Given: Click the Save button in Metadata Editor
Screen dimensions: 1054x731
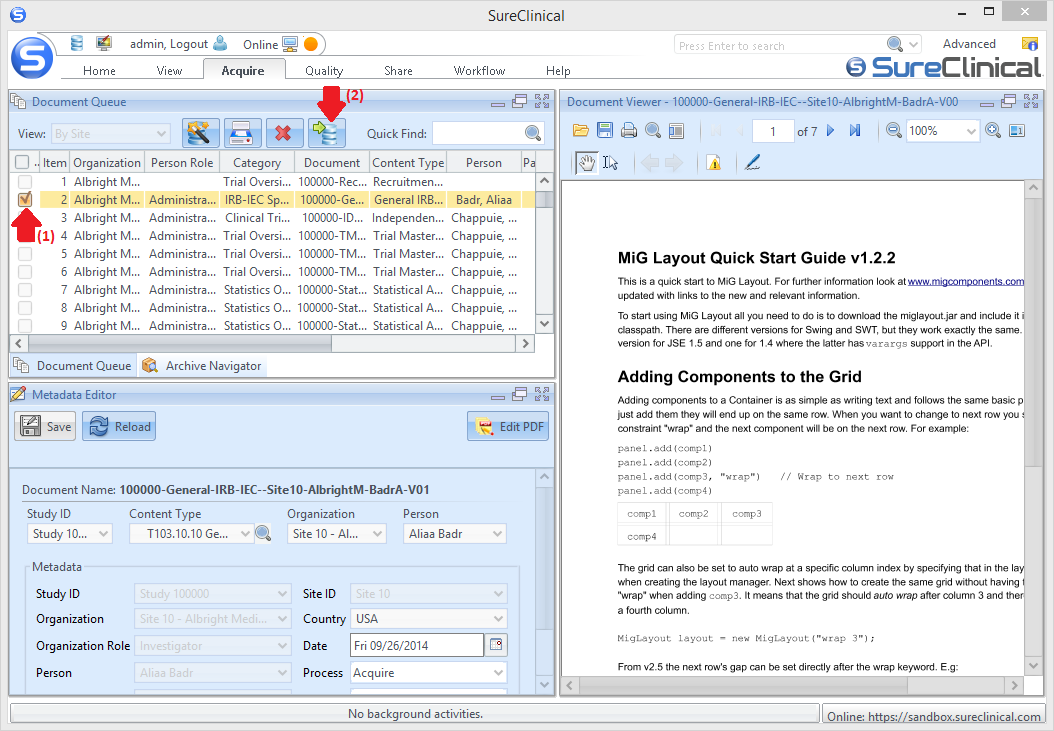Looking at the screenshot, I should point(45,426).
